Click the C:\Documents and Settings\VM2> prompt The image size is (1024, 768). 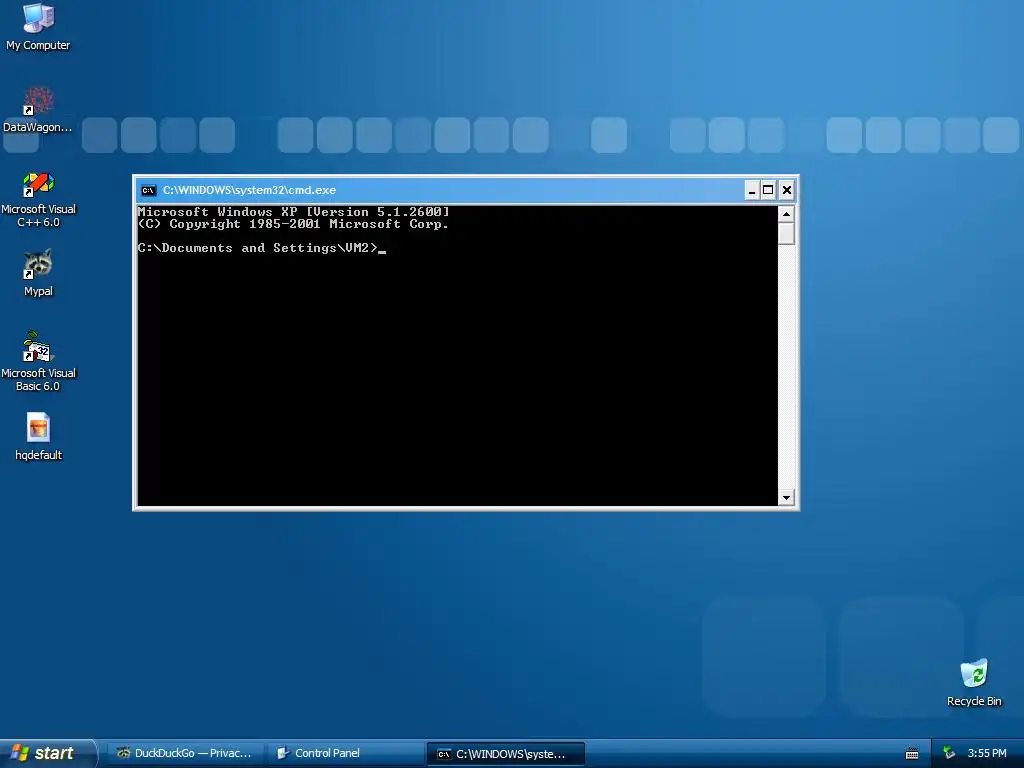[258, 248]
